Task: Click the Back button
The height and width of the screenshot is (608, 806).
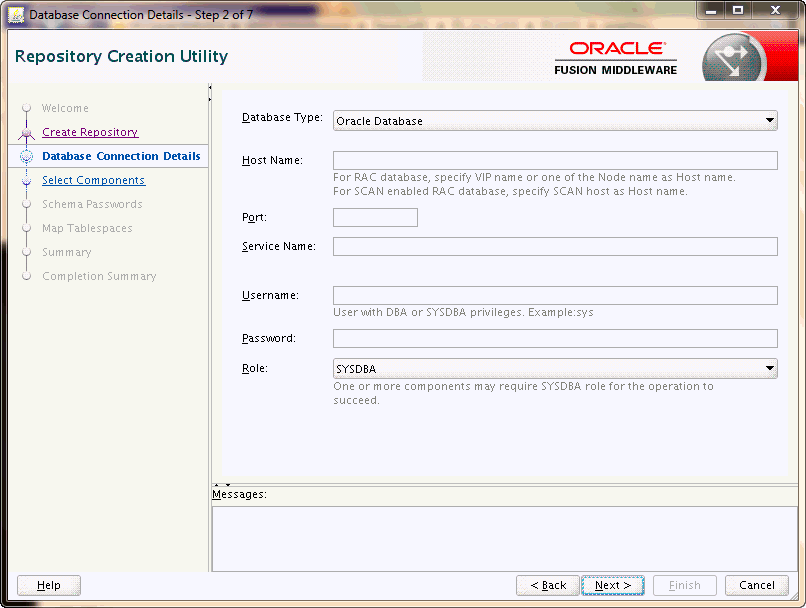Action: pos(548,585)
